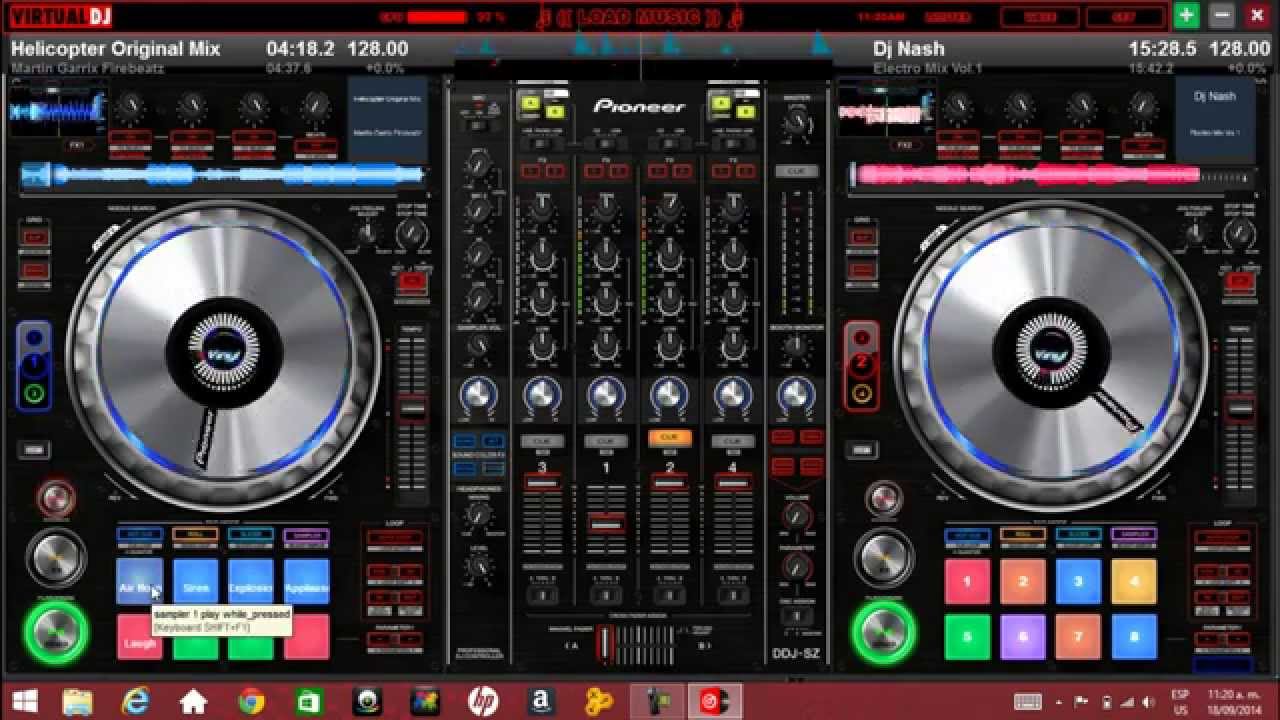Open the Windows Start button
This screenshot has width=1280, height=720.
[25, 700]
